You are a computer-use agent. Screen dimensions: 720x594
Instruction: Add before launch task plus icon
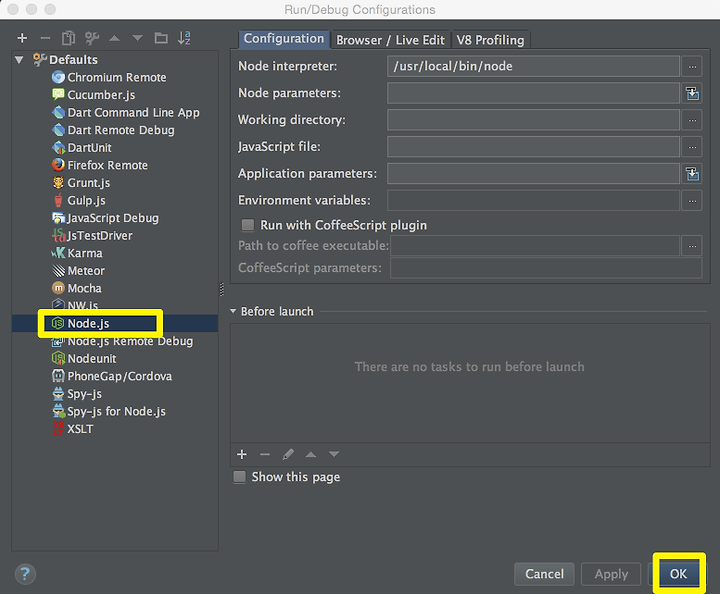click(242, 454)
